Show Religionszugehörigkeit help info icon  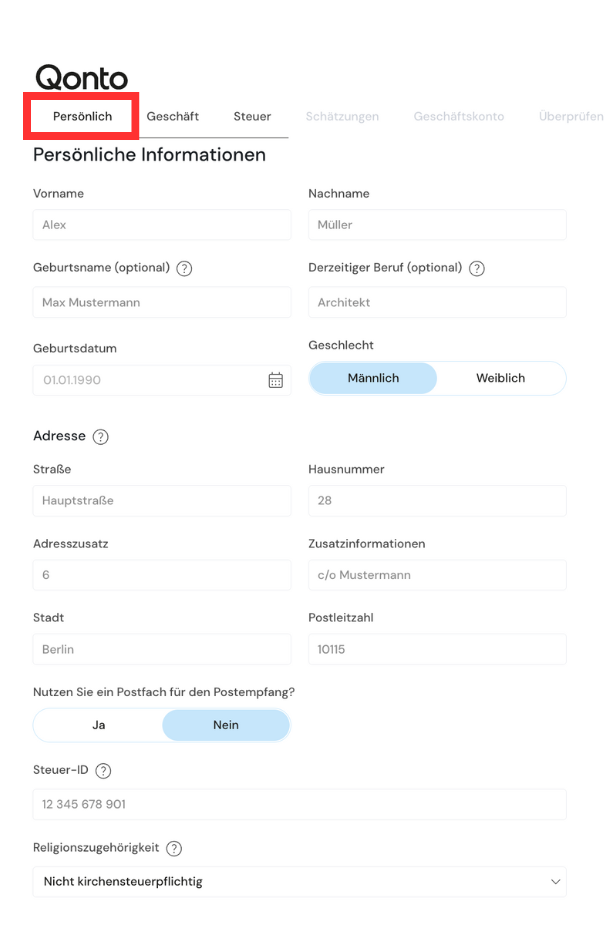tap(174, 848)
